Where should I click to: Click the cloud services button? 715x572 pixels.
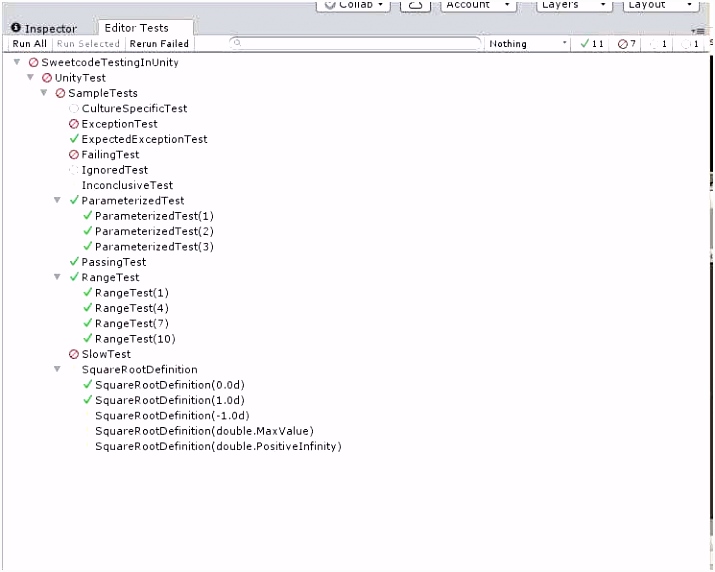[415, 5]
